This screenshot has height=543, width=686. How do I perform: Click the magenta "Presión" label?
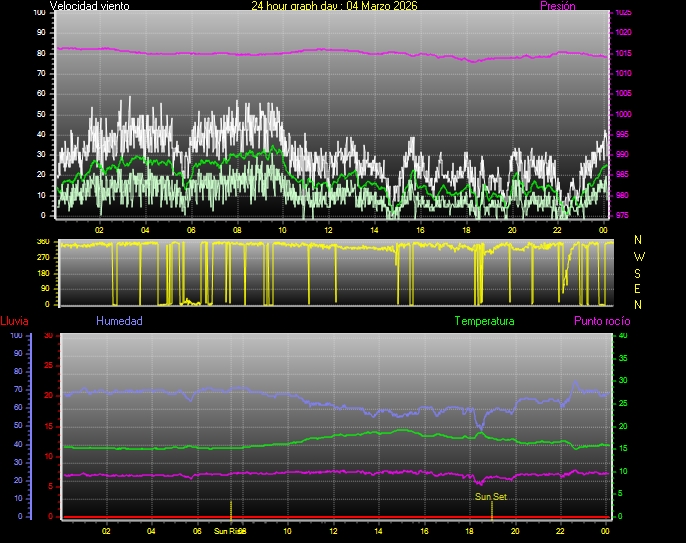coord(557,6)
